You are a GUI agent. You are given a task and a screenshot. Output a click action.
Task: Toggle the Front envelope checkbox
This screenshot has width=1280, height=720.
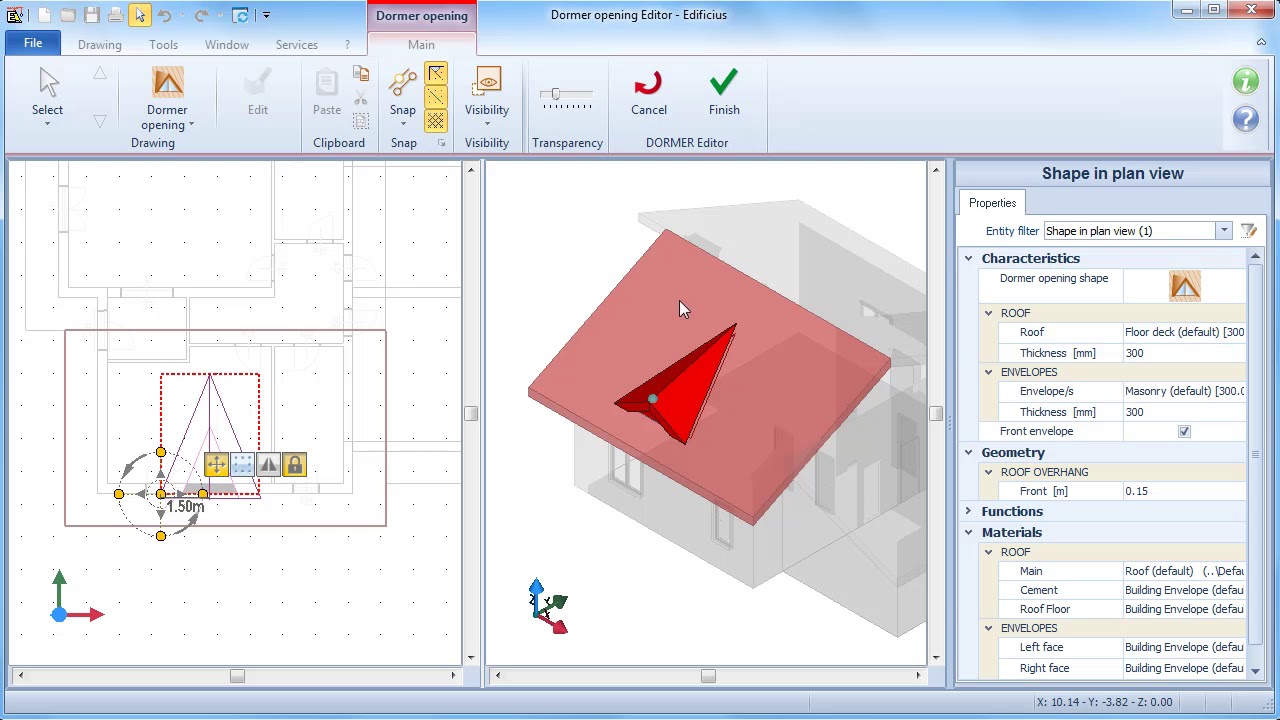pos(1184,432)
